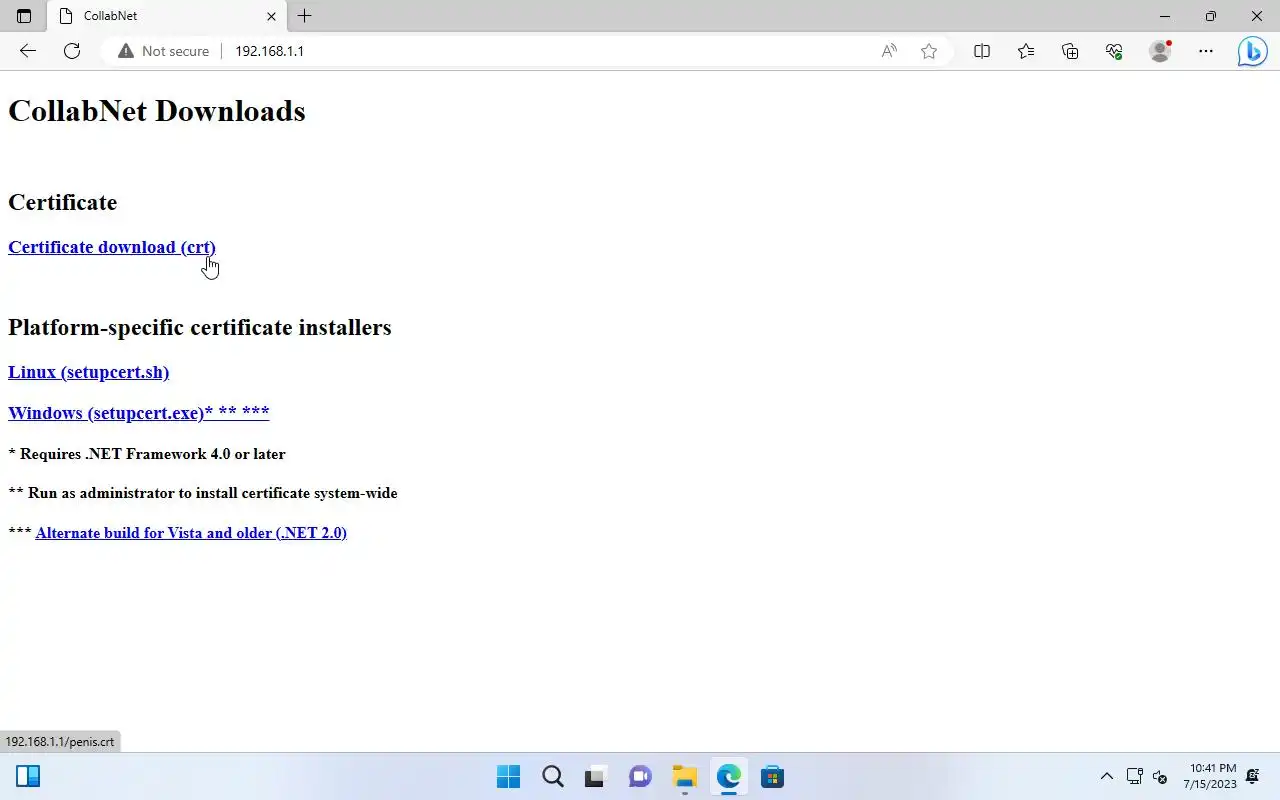Open the Chat app on taskbar
The height and width of the screenshot is (800, 1280).
640,777
